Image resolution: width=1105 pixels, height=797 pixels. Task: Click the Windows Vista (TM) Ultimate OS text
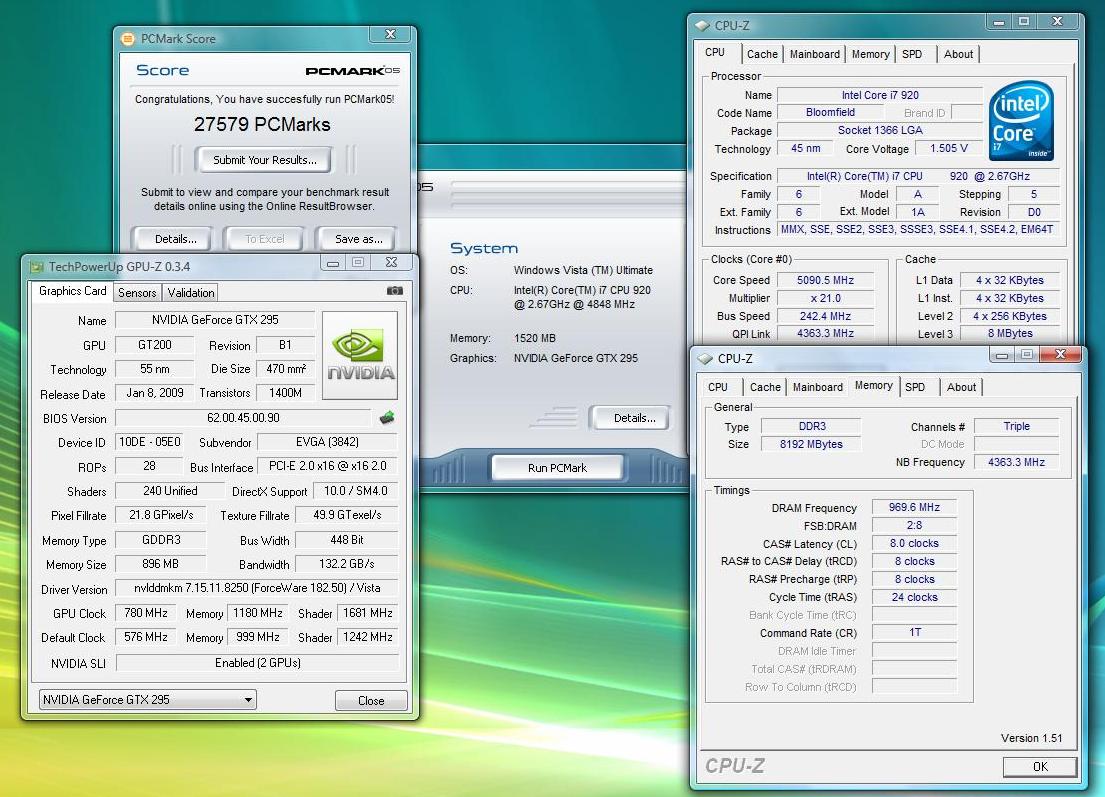[x=583, y=271]
